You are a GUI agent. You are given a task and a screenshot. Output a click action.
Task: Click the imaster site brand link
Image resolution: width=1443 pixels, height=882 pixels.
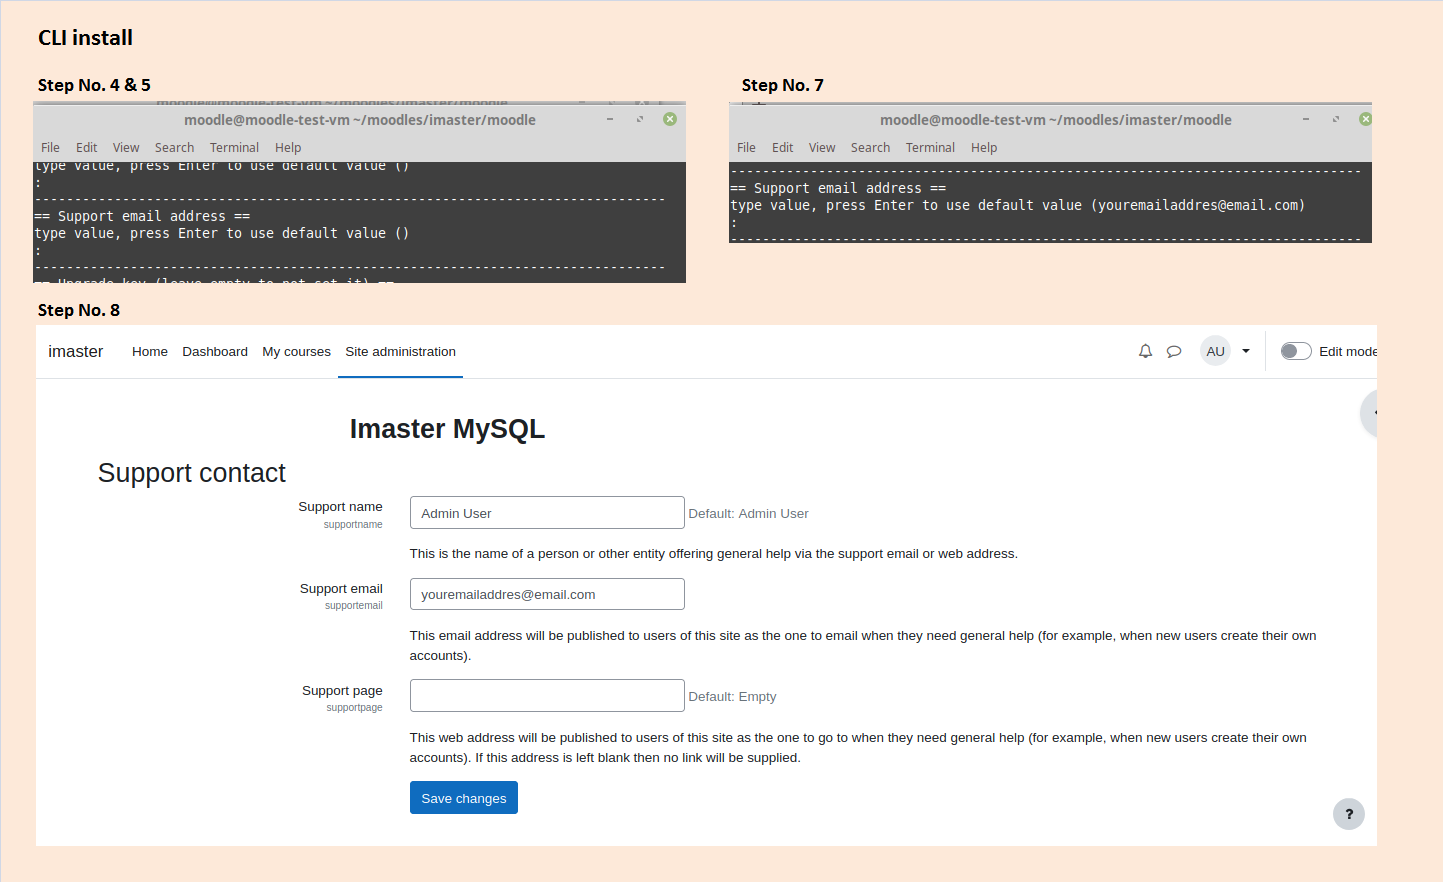(x=76, y=351)
